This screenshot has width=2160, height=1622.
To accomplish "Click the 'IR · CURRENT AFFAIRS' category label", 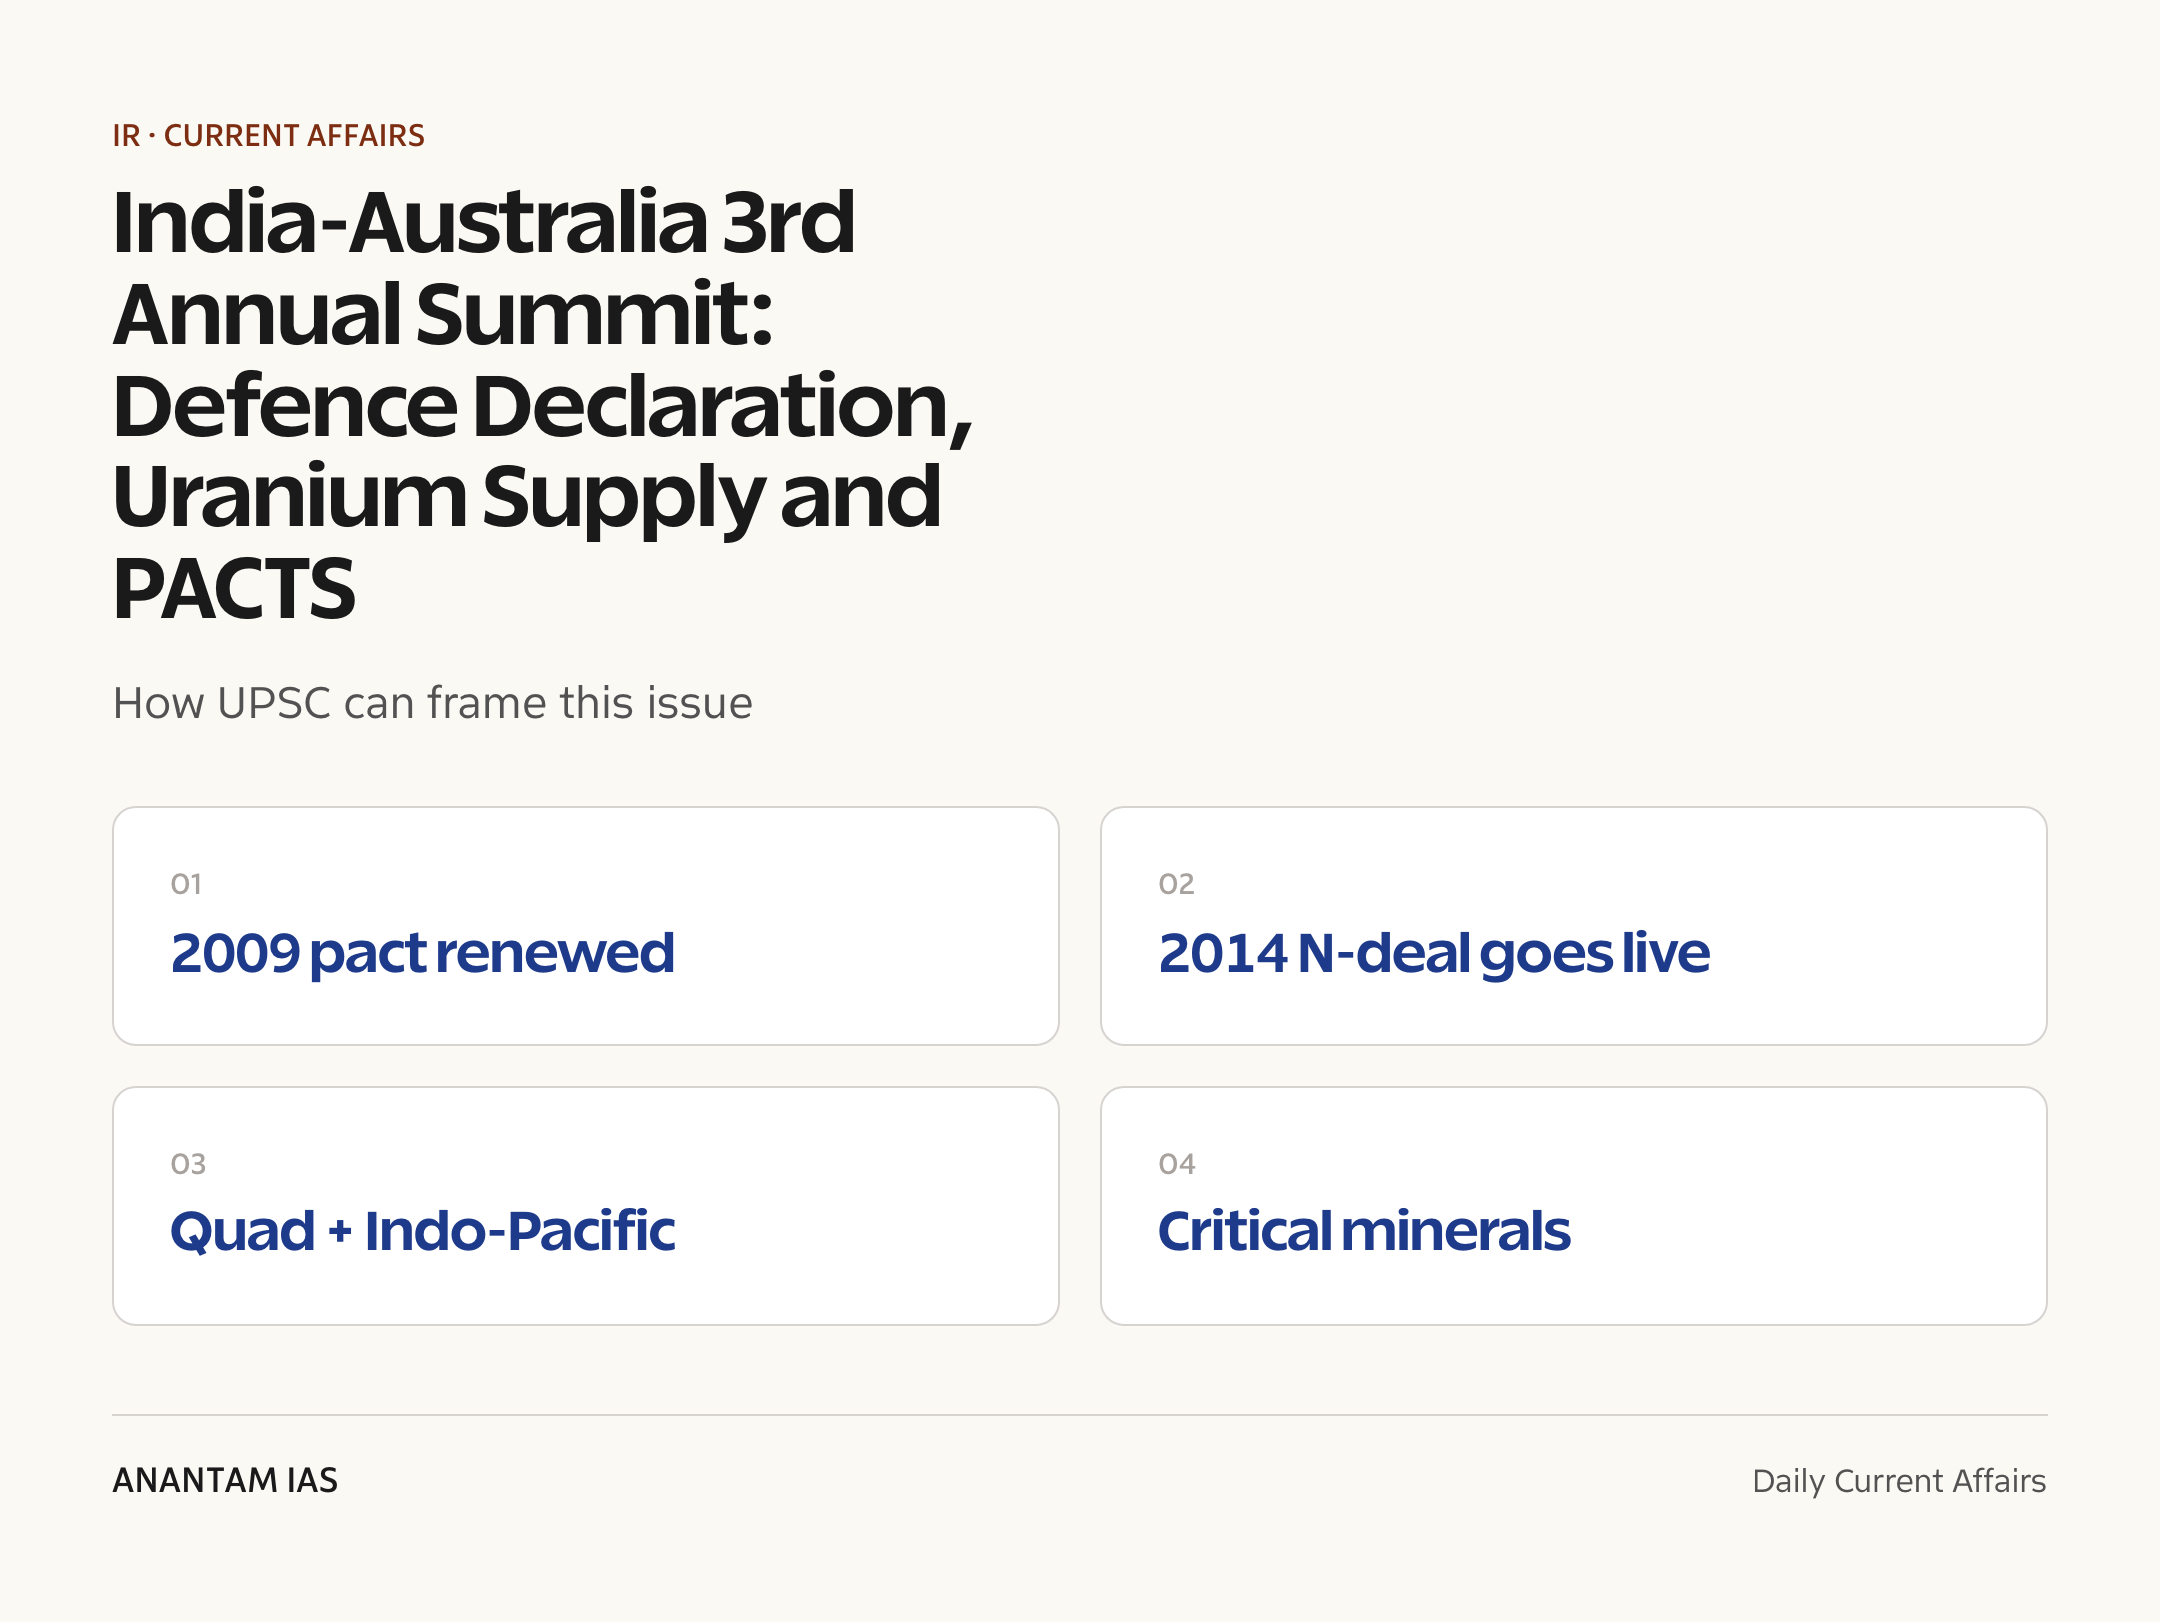I will [x=268, y=135].
